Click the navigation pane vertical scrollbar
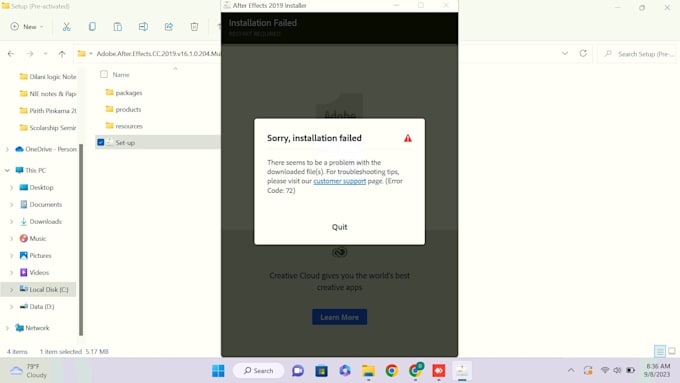Image resolution: width=680 pixels, height=383 pixels. (x=81, y=239)
